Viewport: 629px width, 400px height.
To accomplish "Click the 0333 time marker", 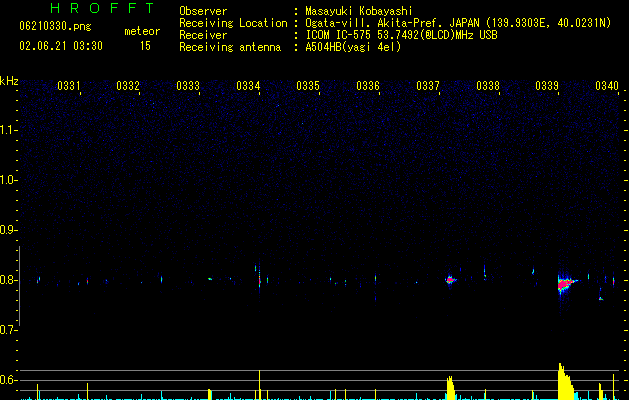I will [x=188, y=86].
